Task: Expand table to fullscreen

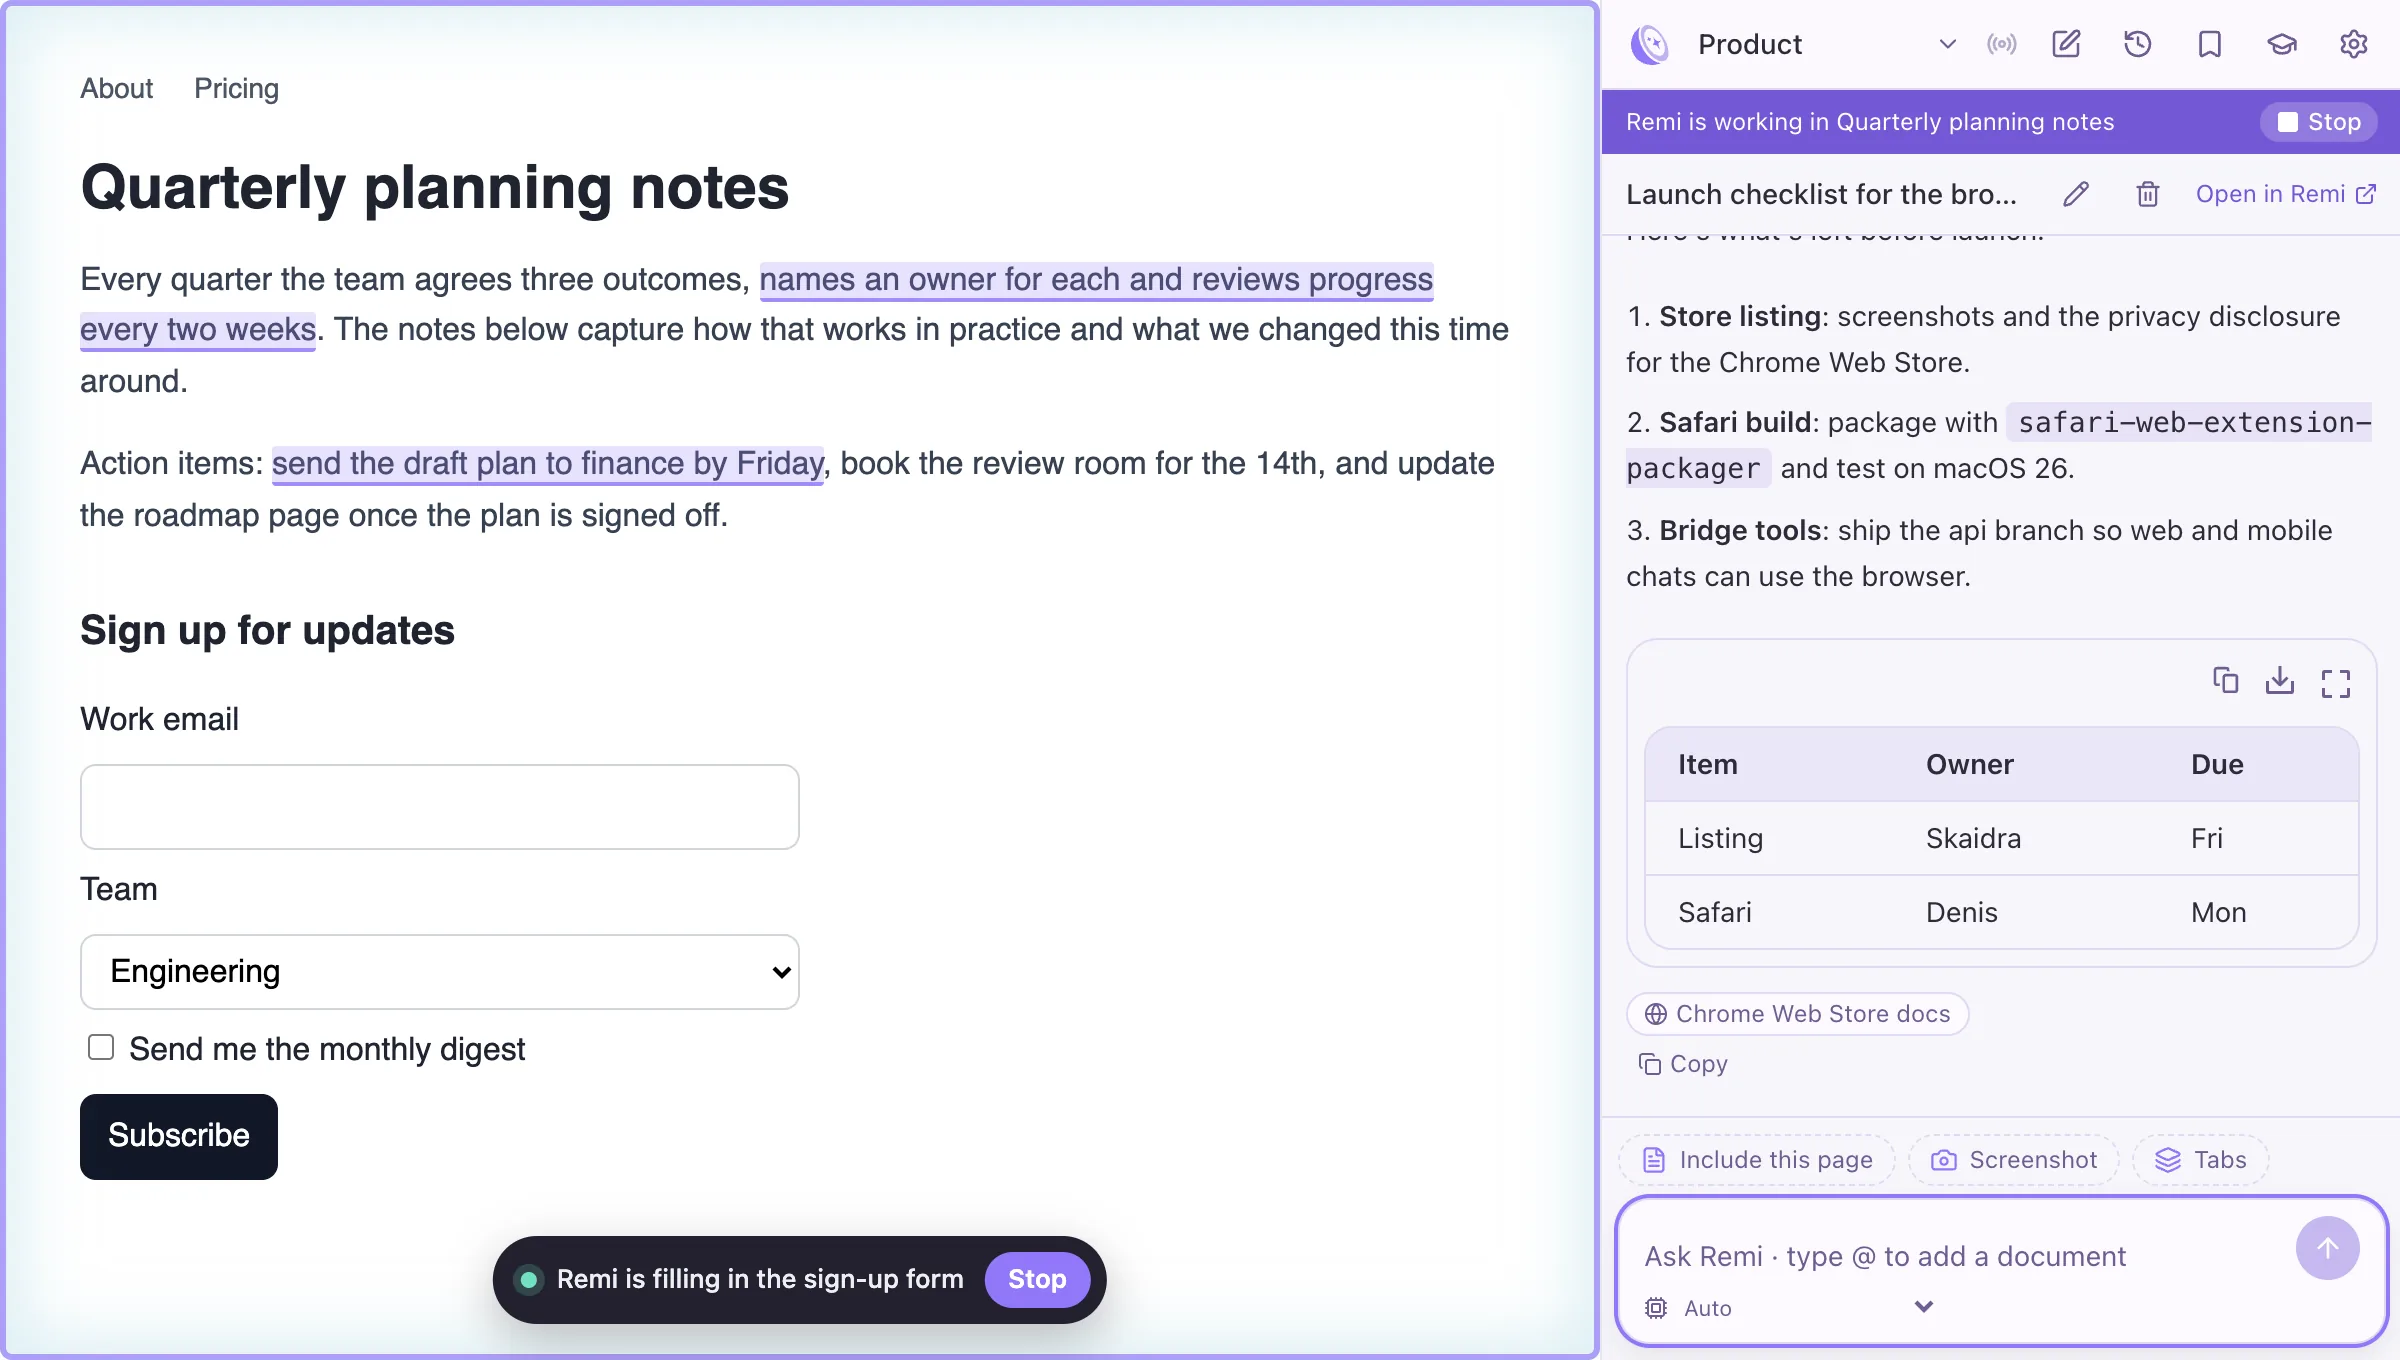Action: coord(2336,683)
